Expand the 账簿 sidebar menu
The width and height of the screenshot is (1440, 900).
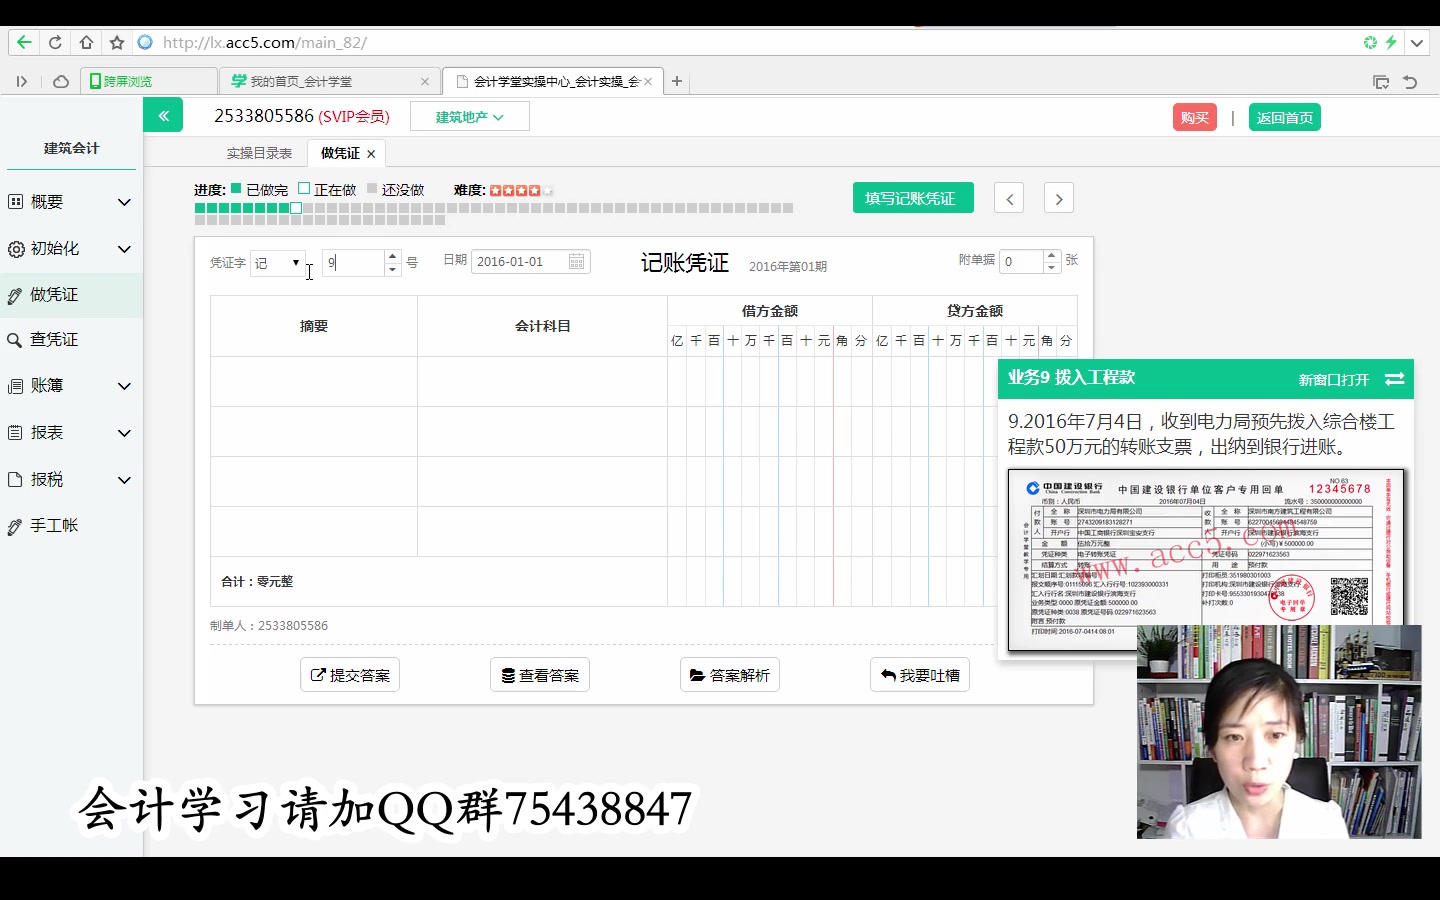[71, 386]
